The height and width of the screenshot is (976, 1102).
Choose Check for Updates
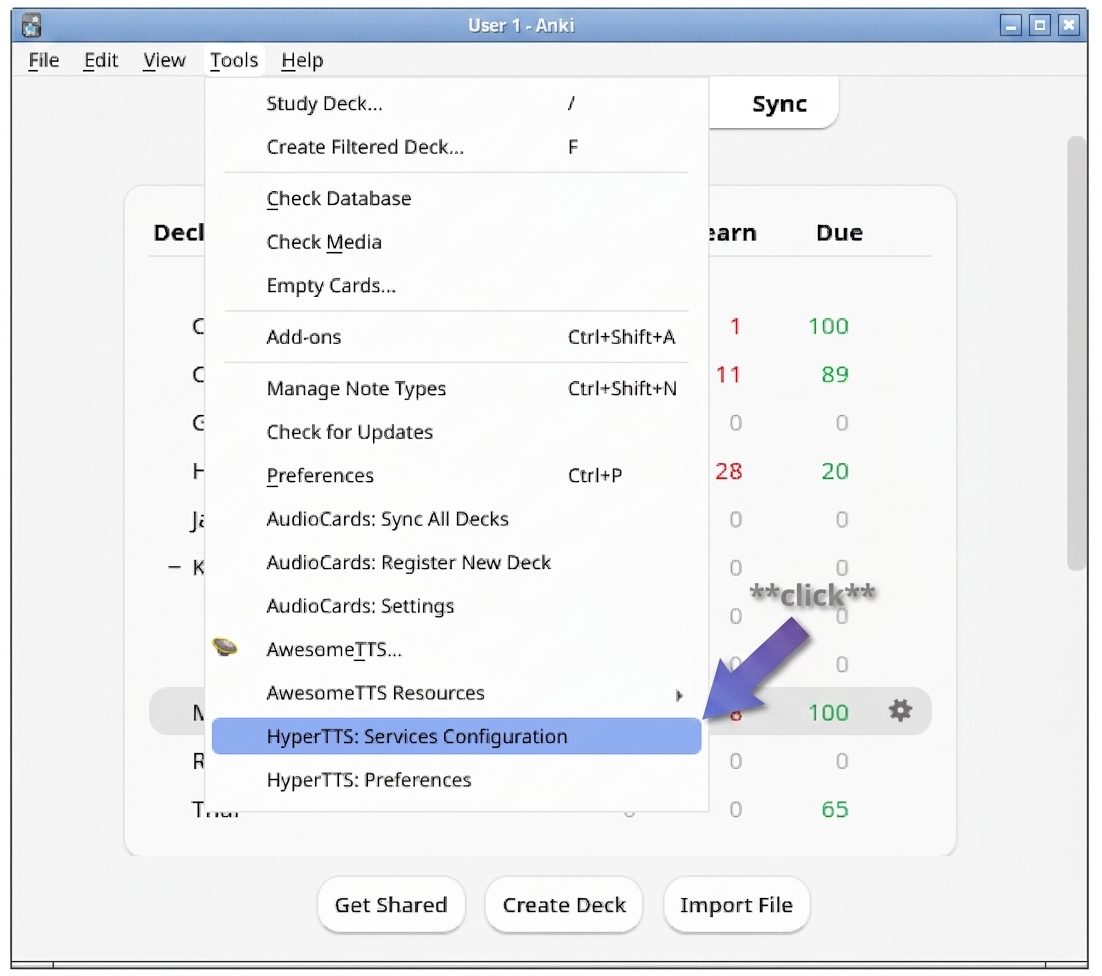[x=456, y=432]
